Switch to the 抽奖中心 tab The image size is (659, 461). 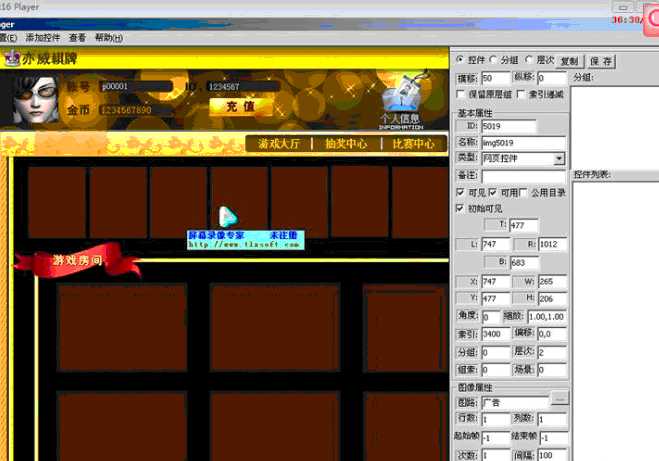345,144
